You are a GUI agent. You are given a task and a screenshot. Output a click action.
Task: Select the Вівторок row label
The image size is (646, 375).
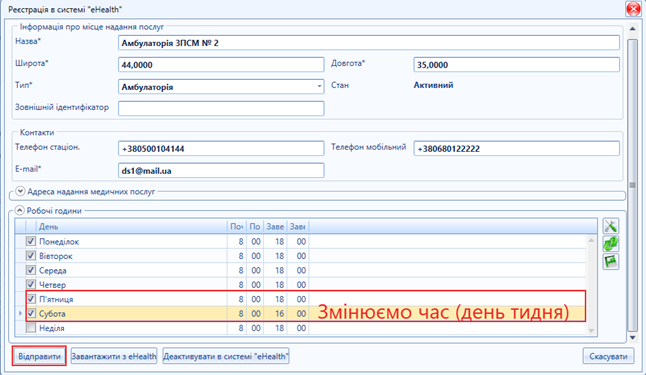[x=56, y=256]
